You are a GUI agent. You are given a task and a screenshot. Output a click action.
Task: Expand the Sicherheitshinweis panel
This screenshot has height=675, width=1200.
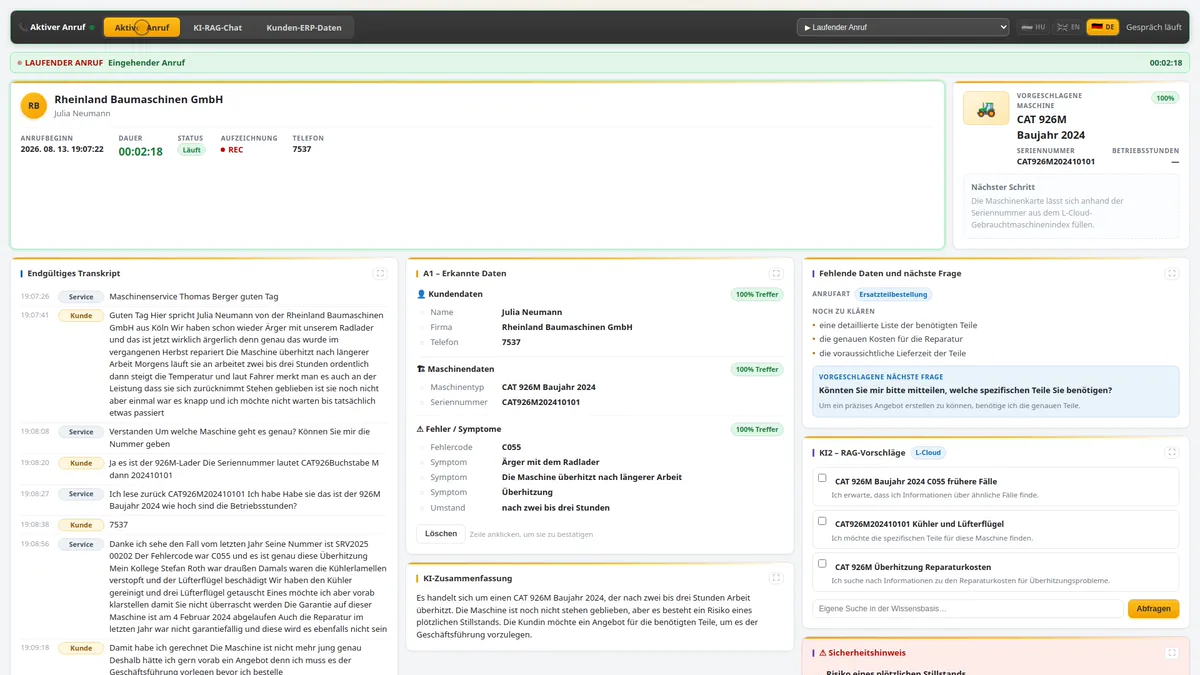pos(1172,652)
